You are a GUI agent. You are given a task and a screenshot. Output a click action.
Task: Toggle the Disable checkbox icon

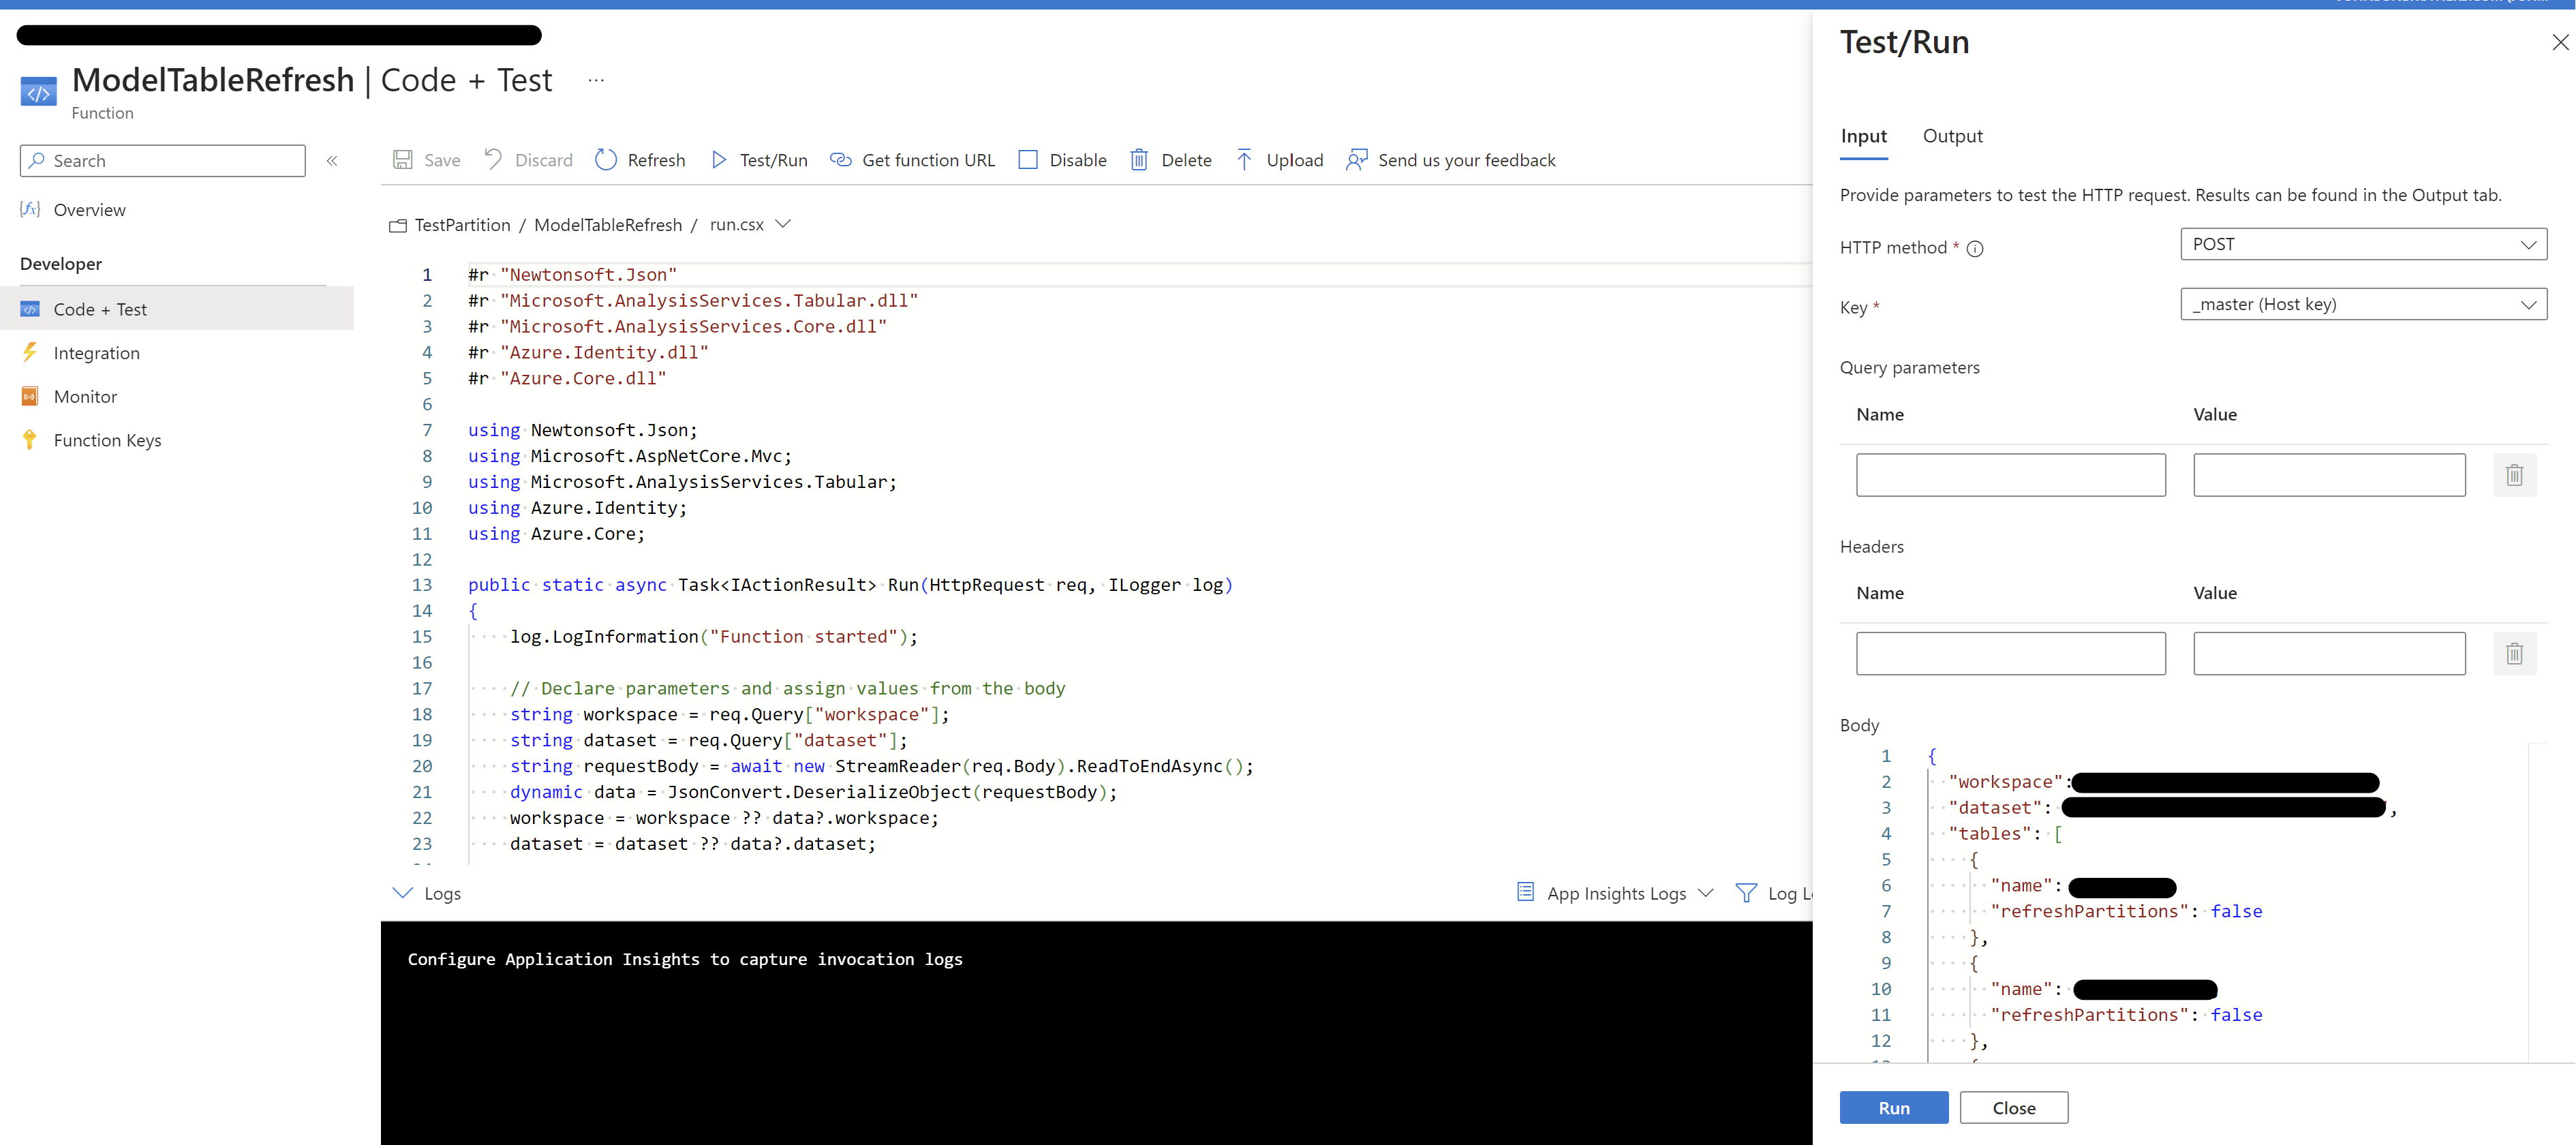pos(1027,160)
